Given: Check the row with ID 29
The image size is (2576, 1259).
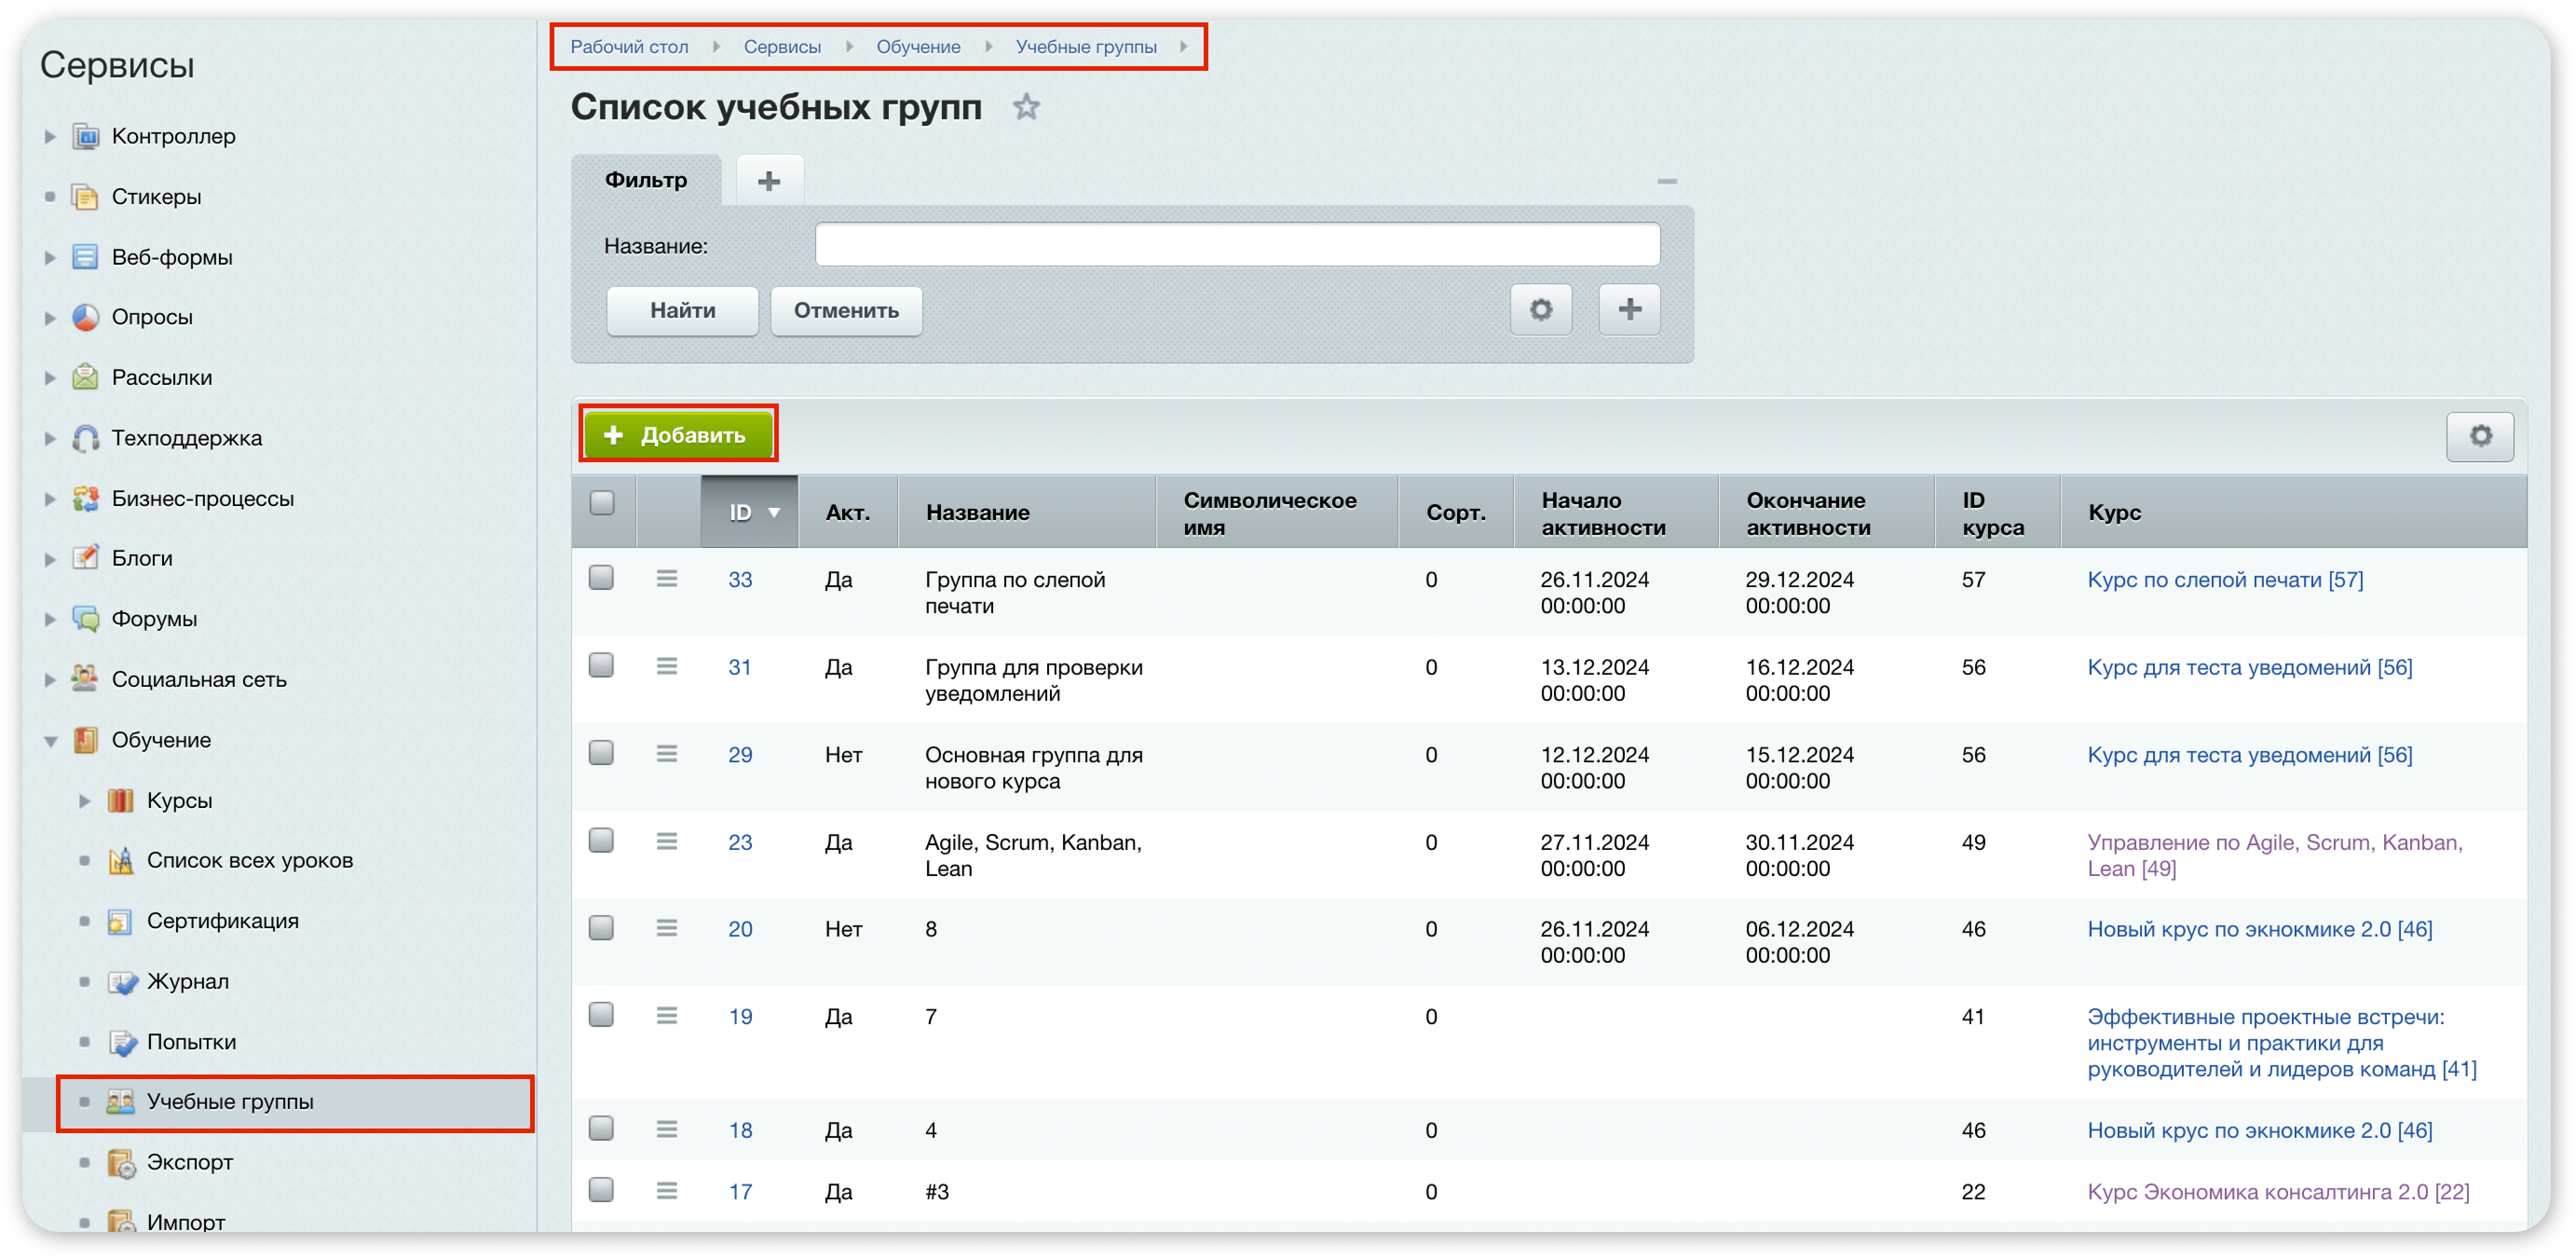Looking at the screenshot, I should [601, 753].
